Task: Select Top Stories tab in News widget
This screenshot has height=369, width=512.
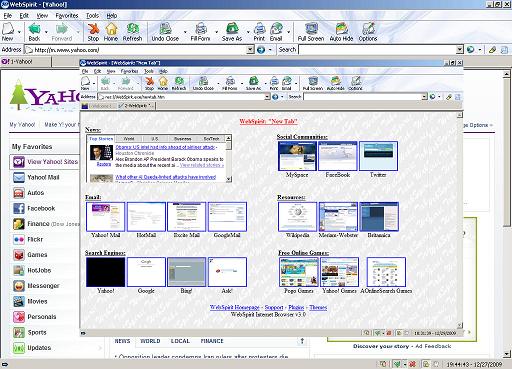Action: click(x=101, y=139)
